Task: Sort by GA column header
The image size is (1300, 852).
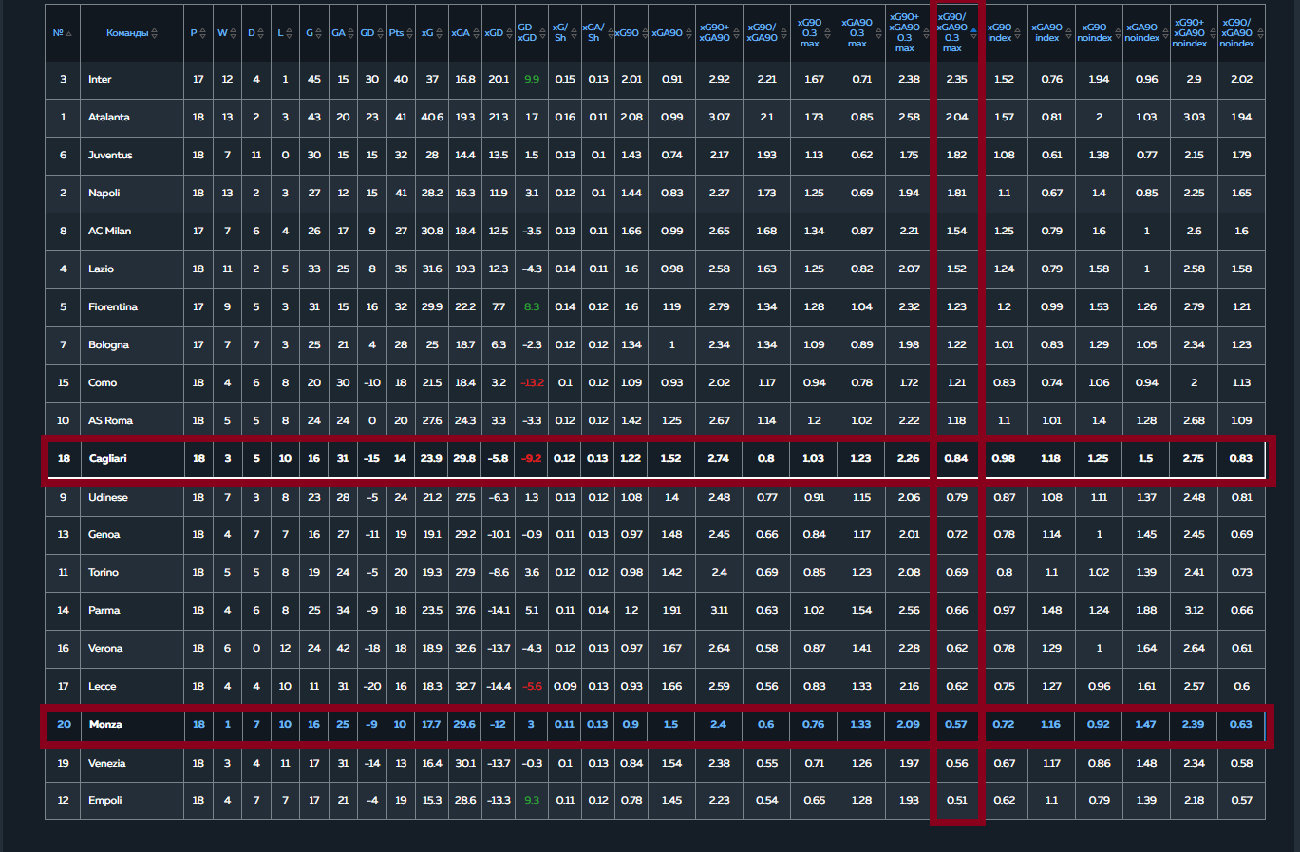Action: pos(342,33)
